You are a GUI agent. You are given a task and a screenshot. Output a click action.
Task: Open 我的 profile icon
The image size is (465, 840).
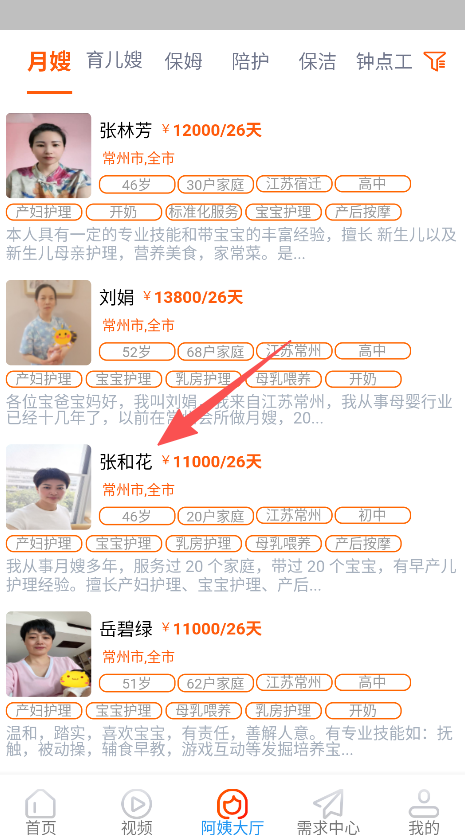[x=424, y=804]
